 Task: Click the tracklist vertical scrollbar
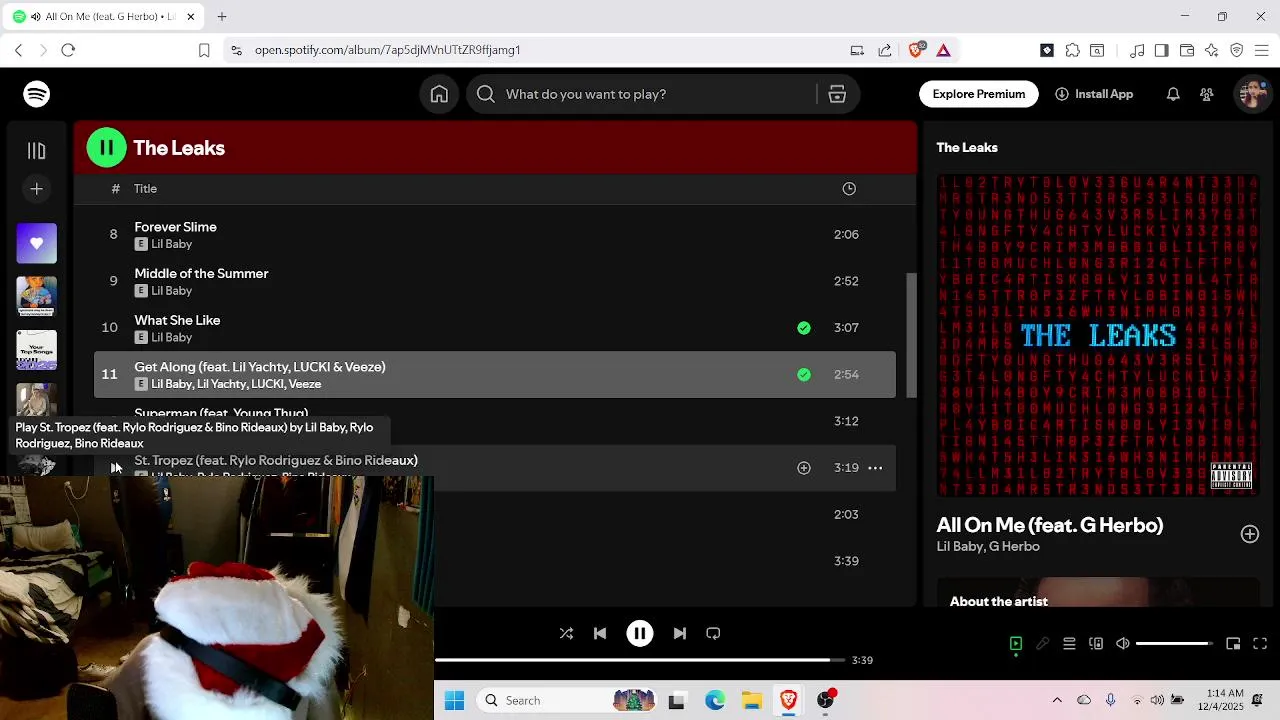click(911, 335)
